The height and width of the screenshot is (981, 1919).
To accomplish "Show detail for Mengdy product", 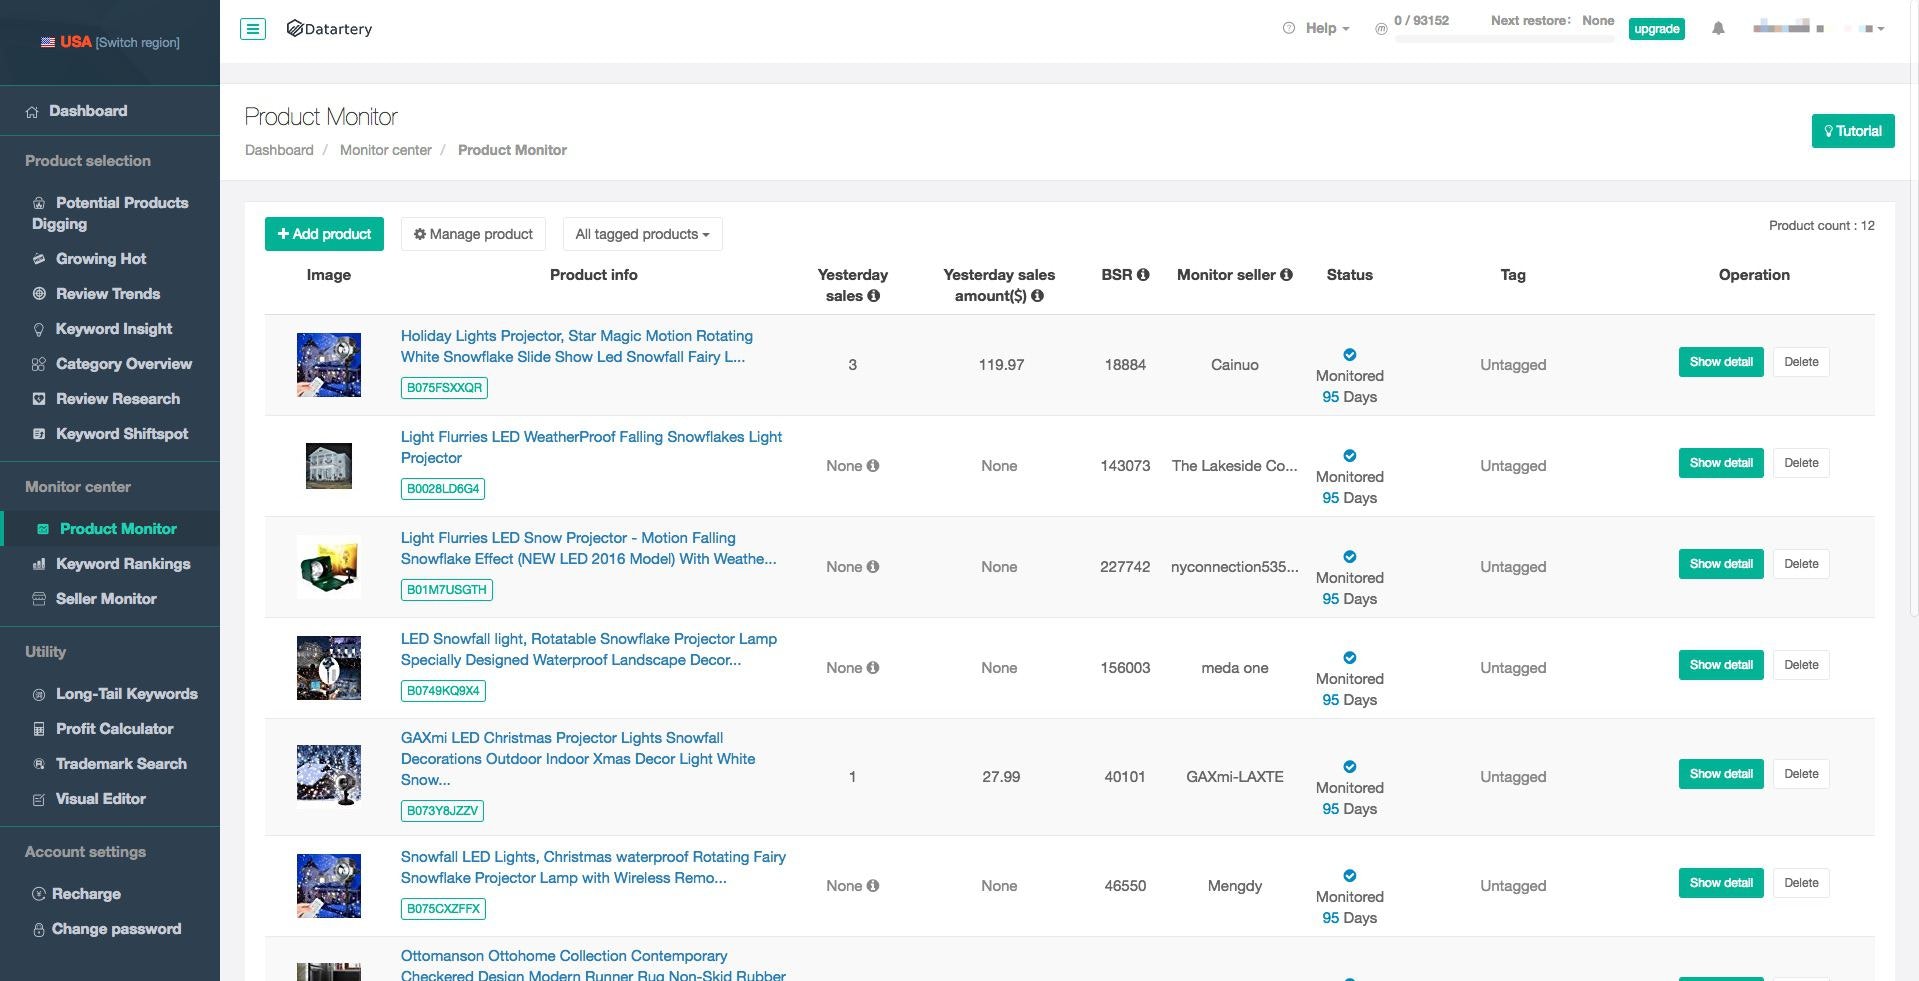I will point(1721,883).
